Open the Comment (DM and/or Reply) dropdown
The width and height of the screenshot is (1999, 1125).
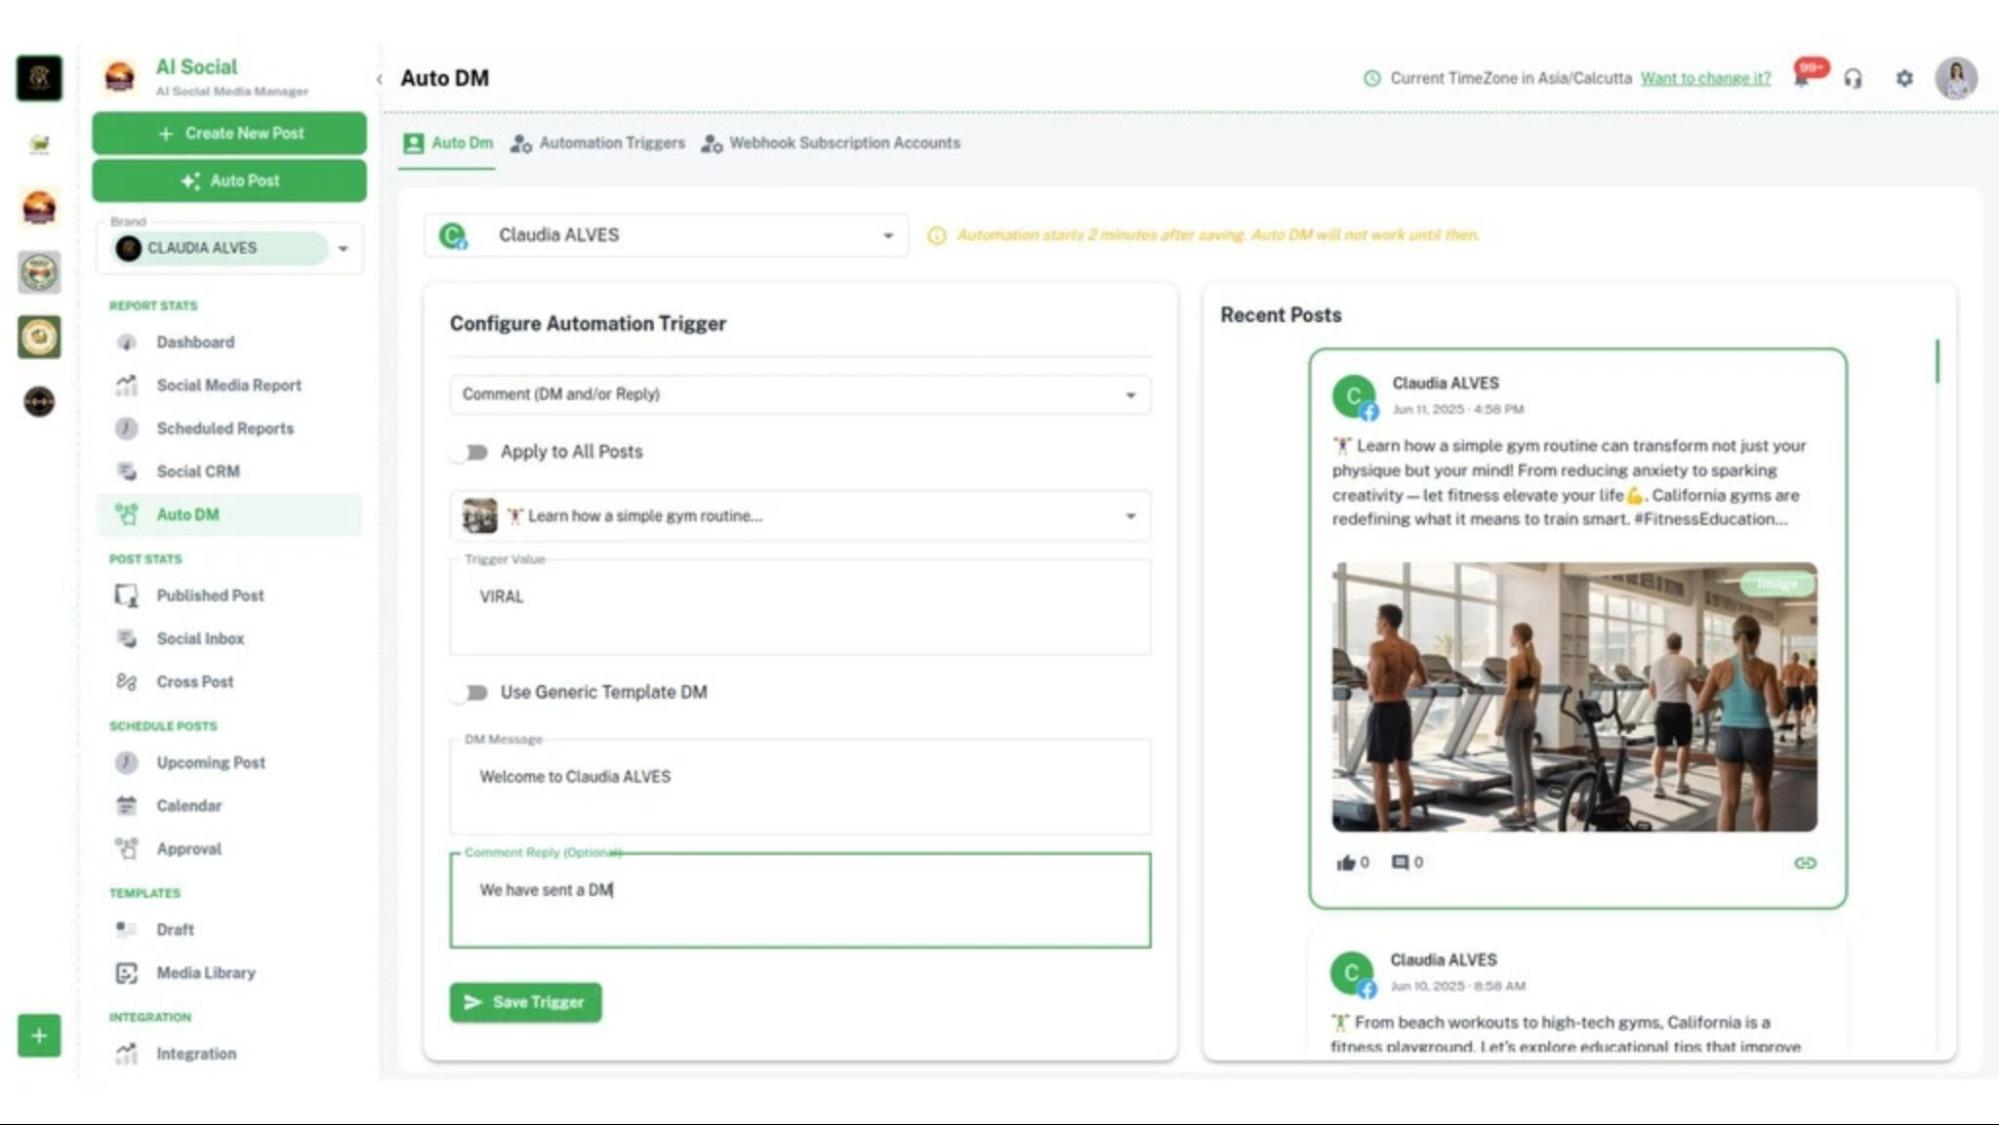pyautogui.click(x=799, y=394)
